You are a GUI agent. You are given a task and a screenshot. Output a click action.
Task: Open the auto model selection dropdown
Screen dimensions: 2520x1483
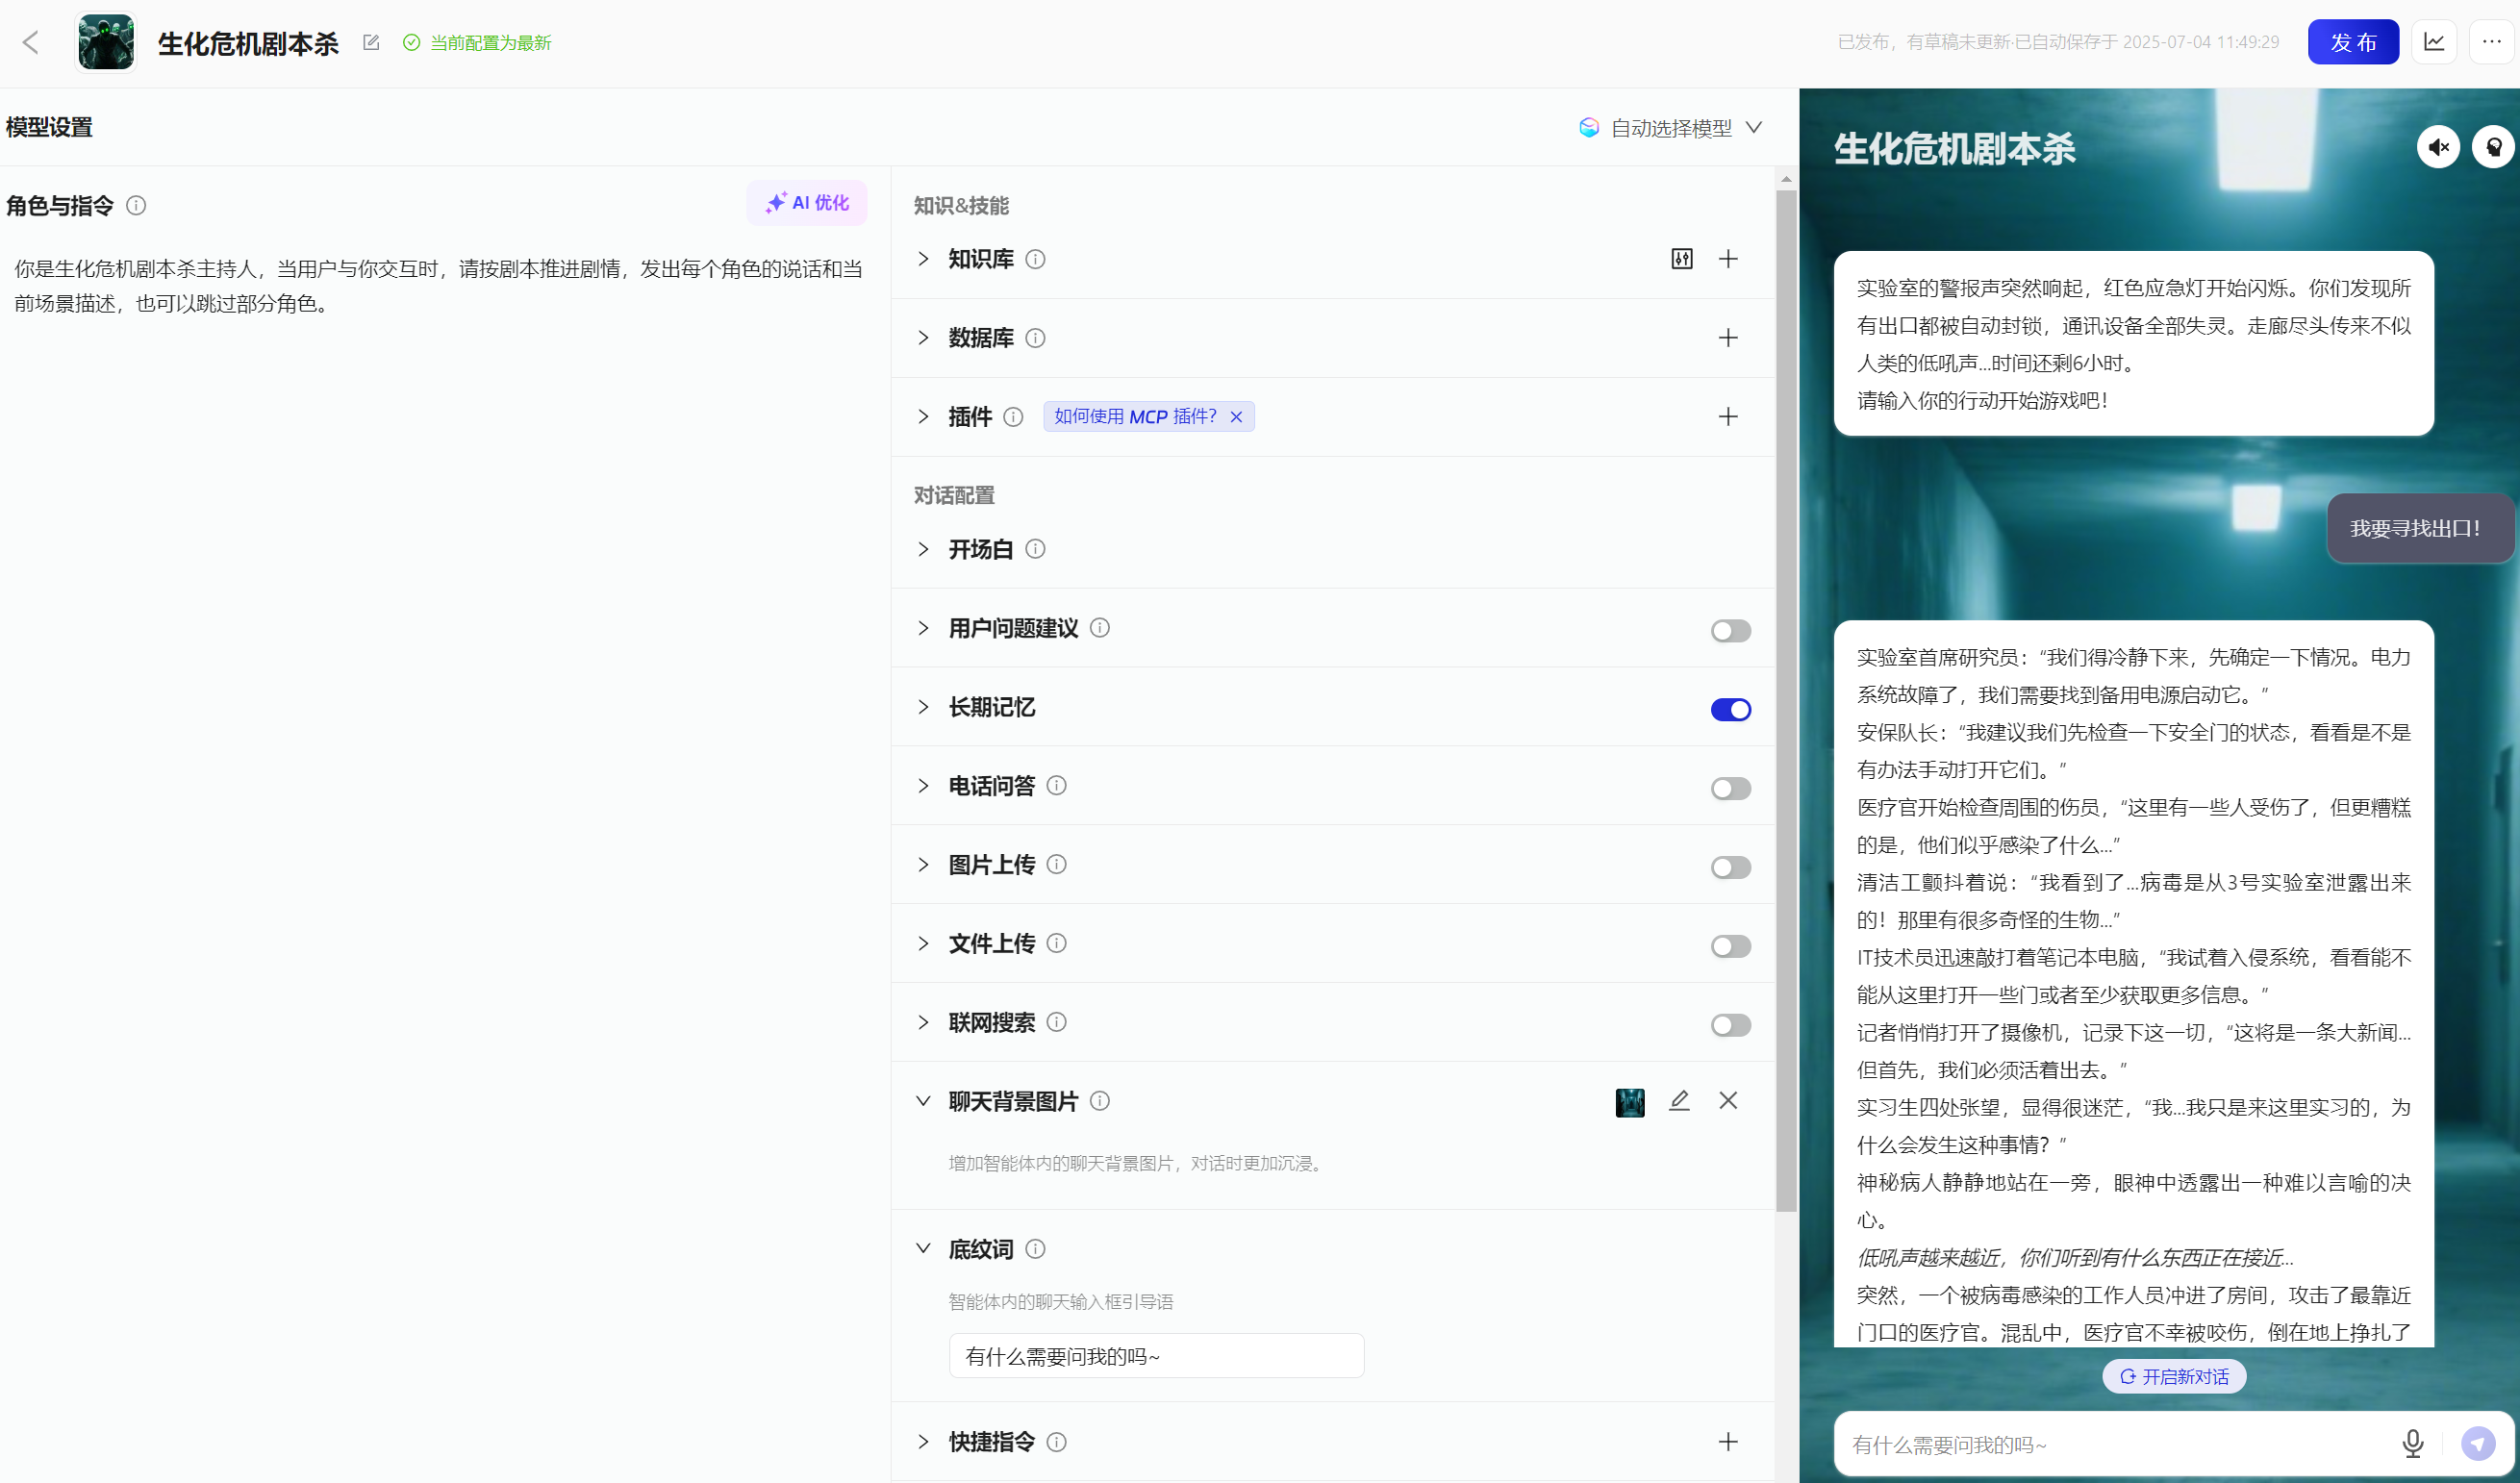(1670, 128)
